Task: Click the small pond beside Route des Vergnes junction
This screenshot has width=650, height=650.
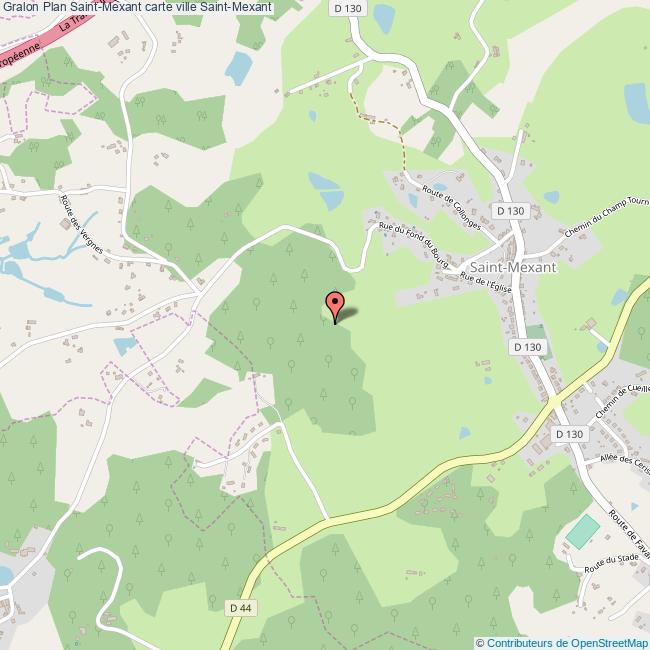Action: coord(125,346)
